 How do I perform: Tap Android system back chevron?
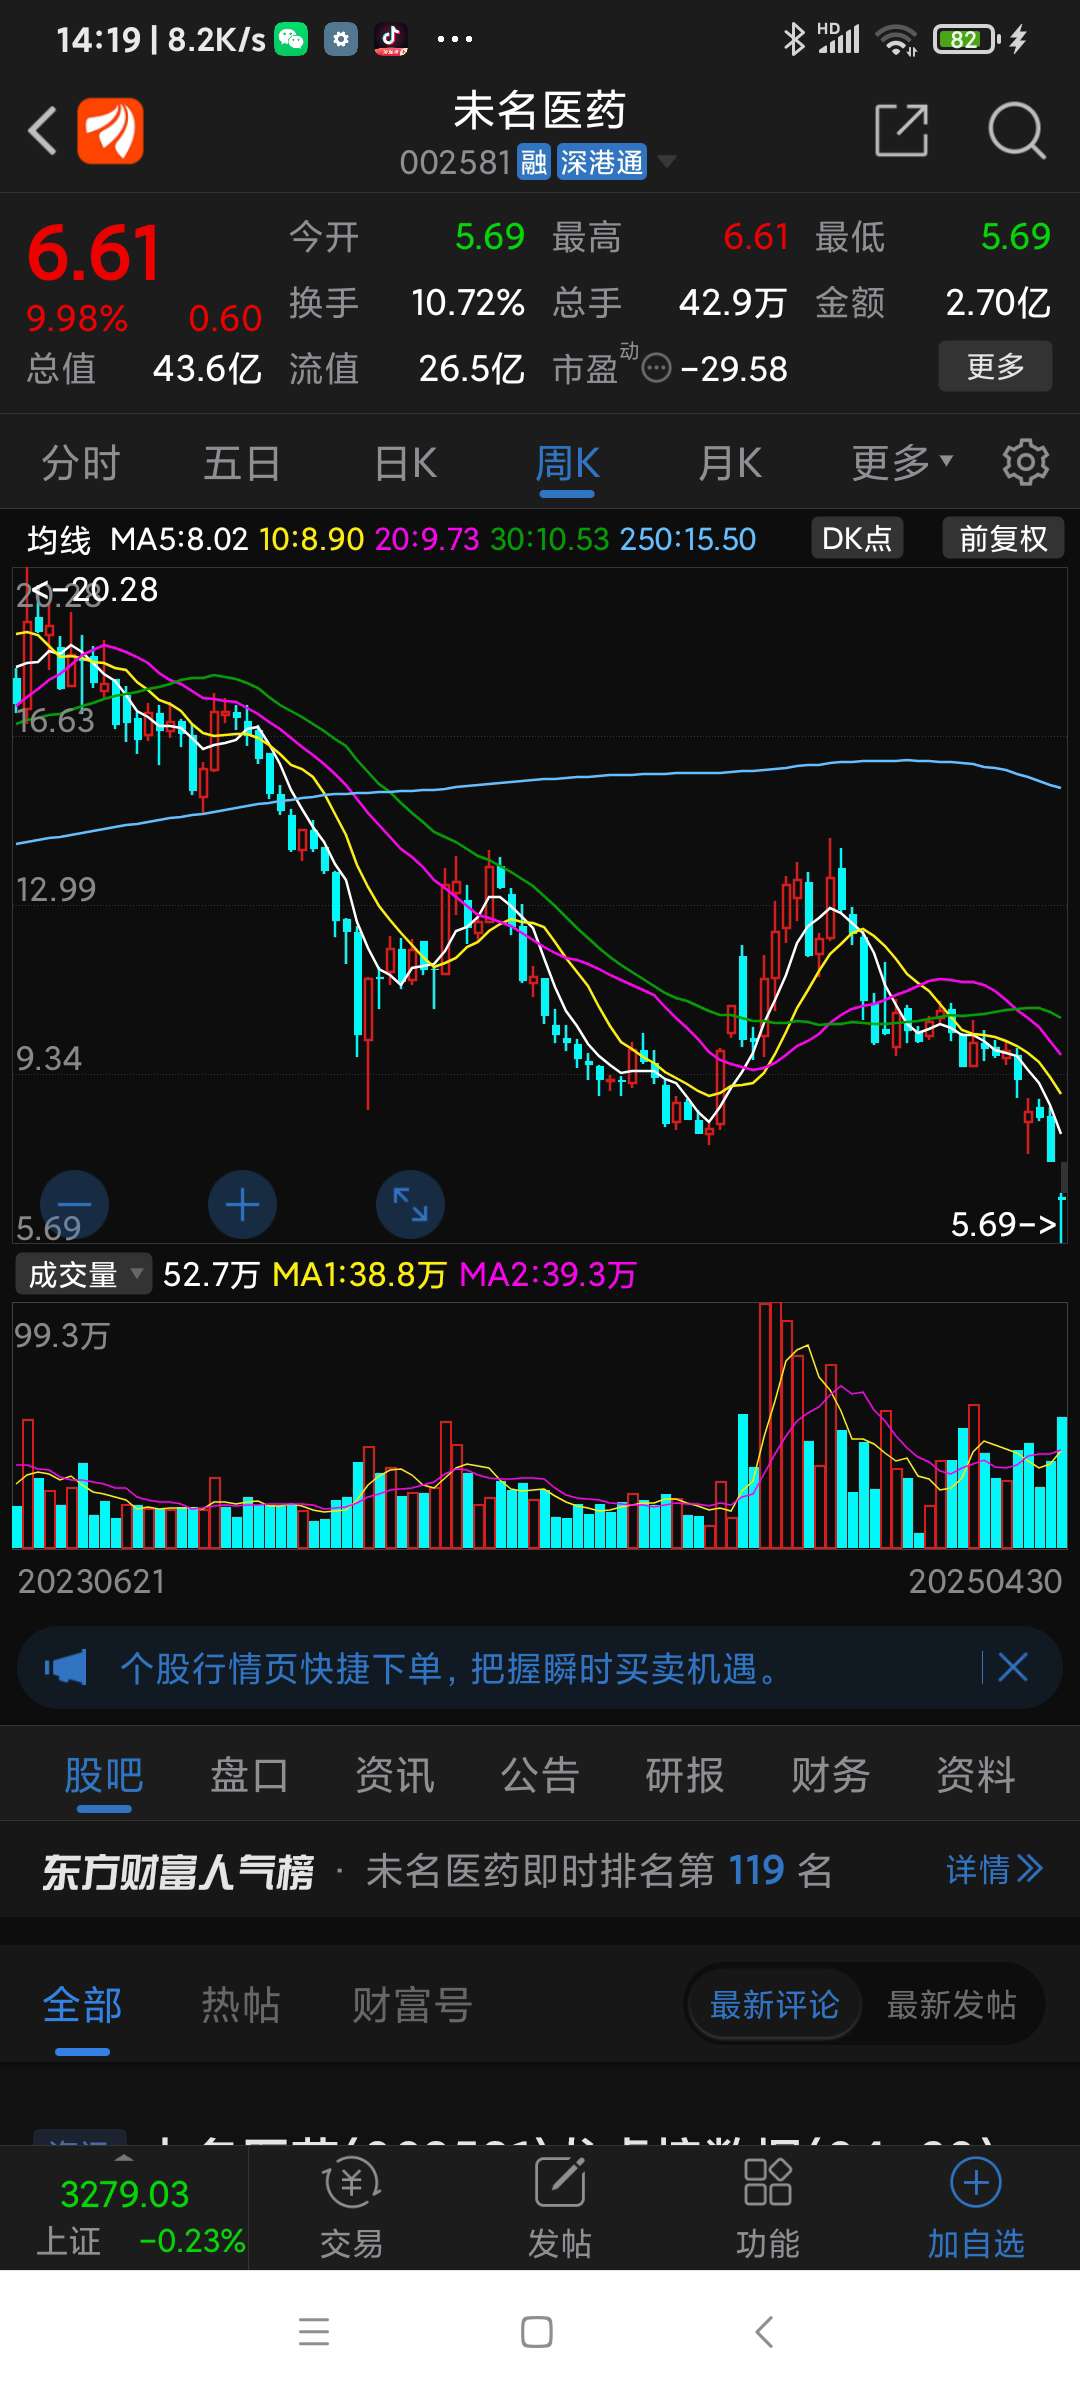point(763,2332)
